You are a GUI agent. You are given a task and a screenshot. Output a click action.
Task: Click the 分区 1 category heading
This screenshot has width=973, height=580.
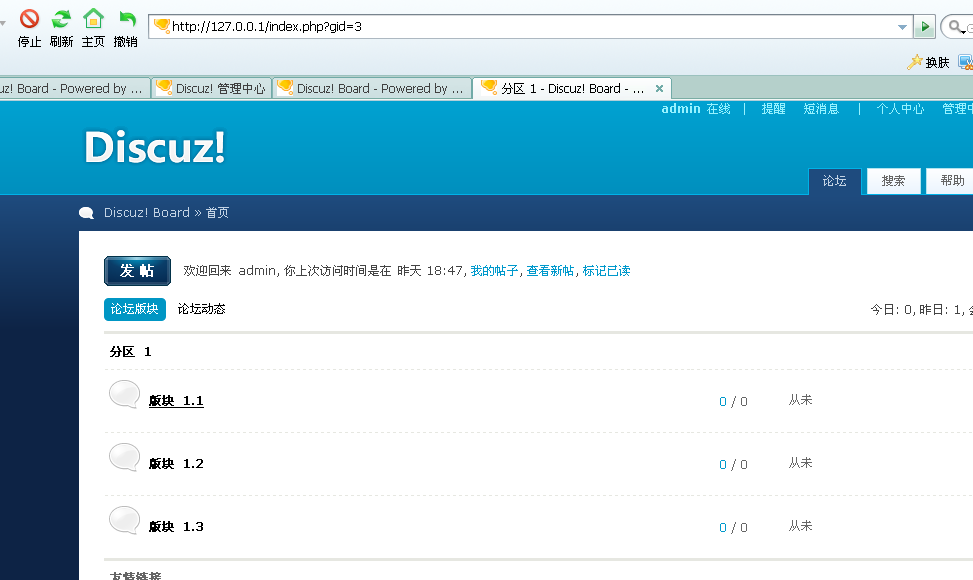[130, 352]
